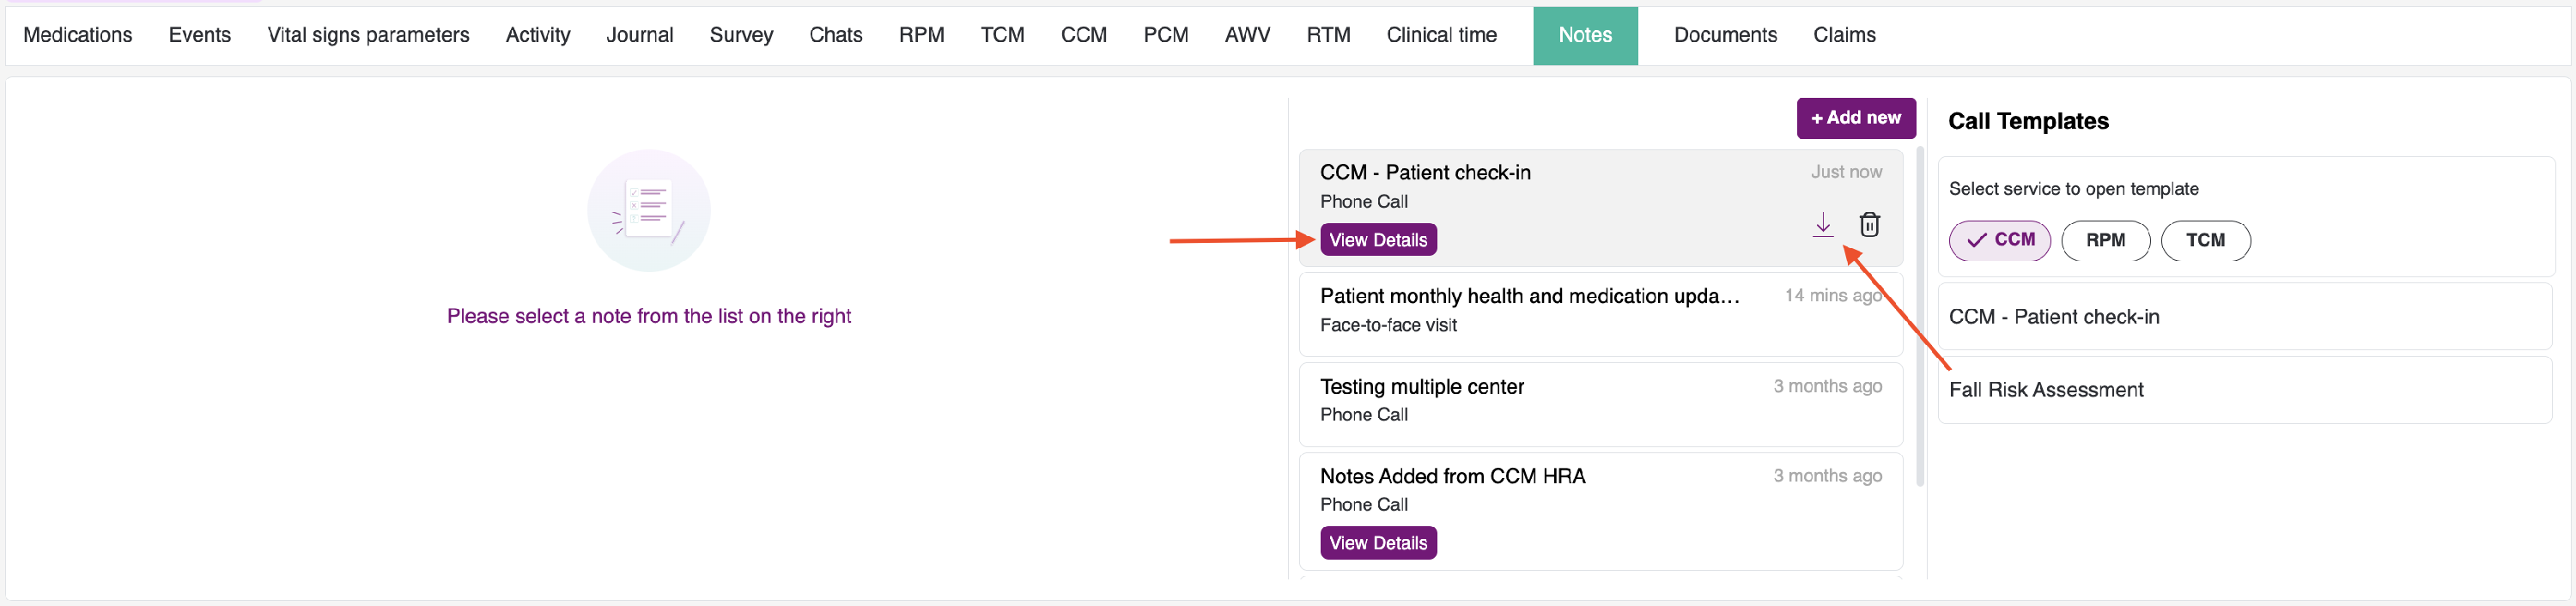Download the CCM - Patient check-in note
This screenshot has width=2576, height=606.
[x=1822, y=224]
